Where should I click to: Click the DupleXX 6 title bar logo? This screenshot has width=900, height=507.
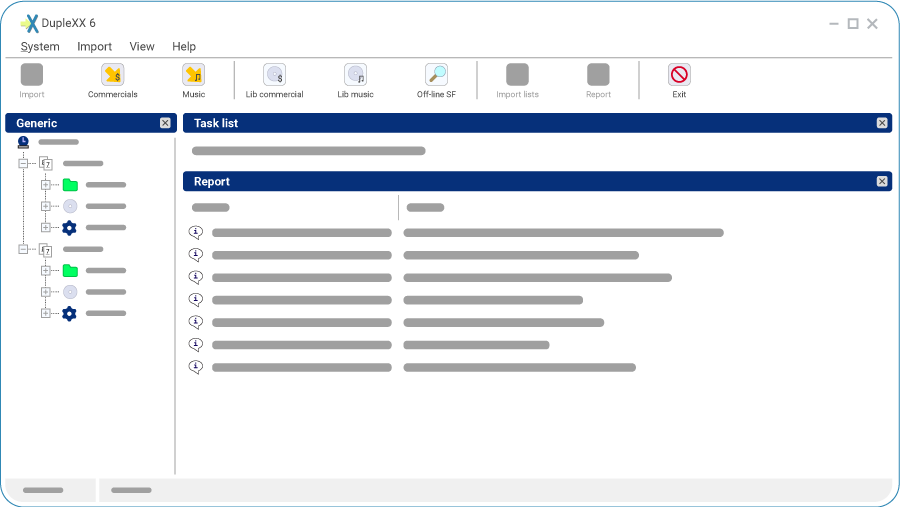(29, 24)
